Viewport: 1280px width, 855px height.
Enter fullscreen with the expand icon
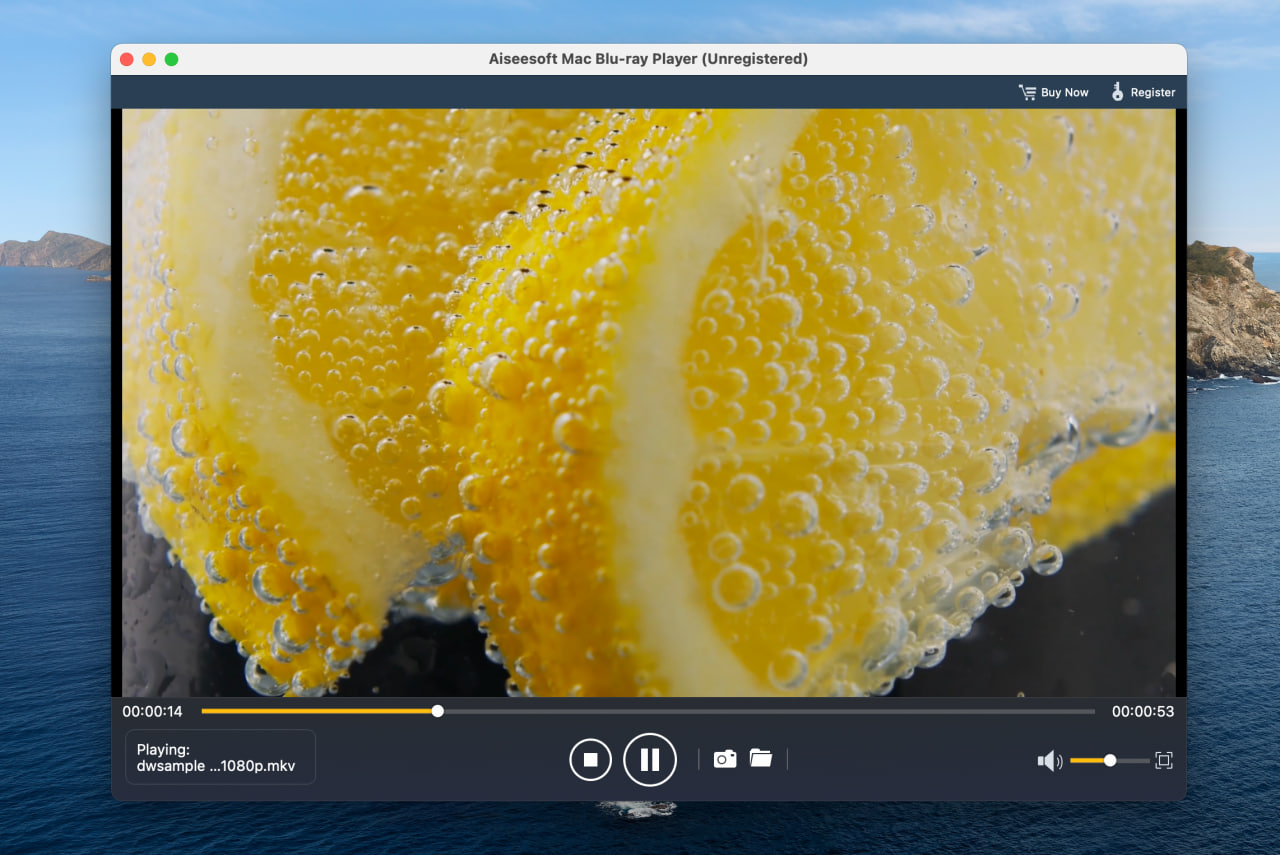point(1163,761)
